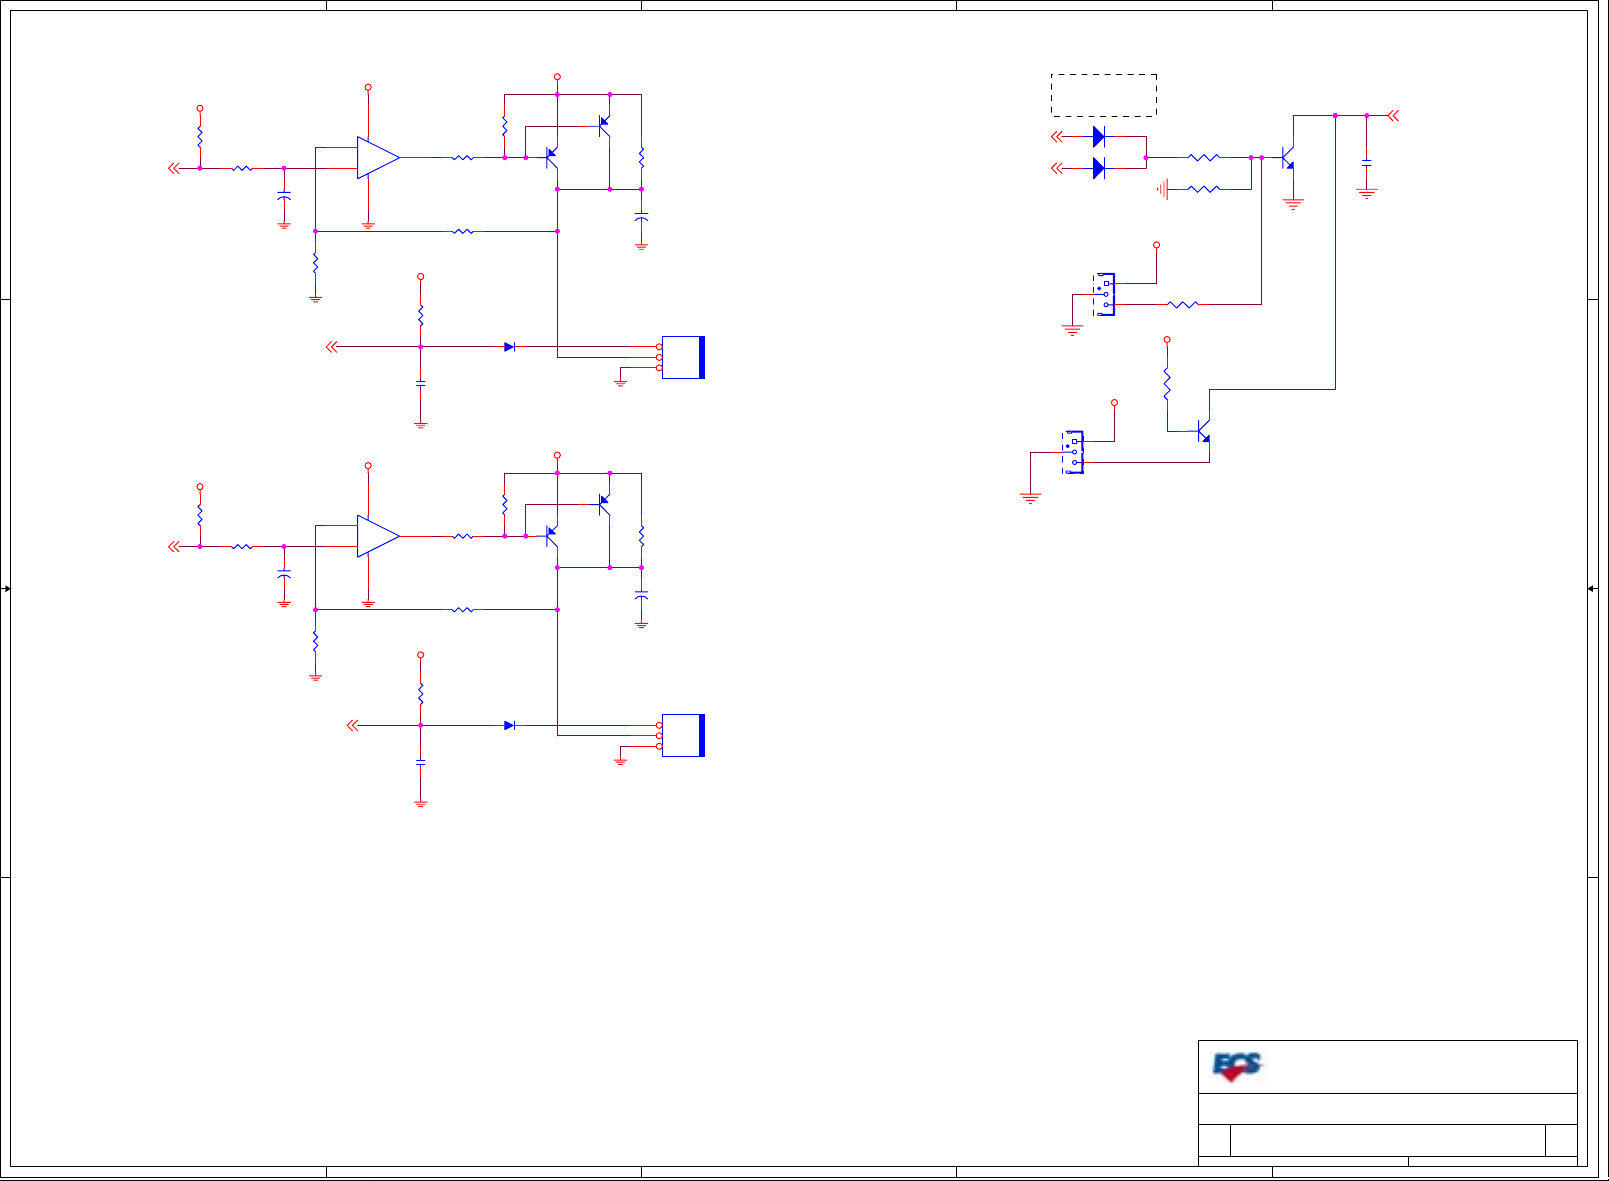This screenshot has width=1609, height=1181.
Task: Select the lower diode of the diode pair
Action: tap(1099, 168)
